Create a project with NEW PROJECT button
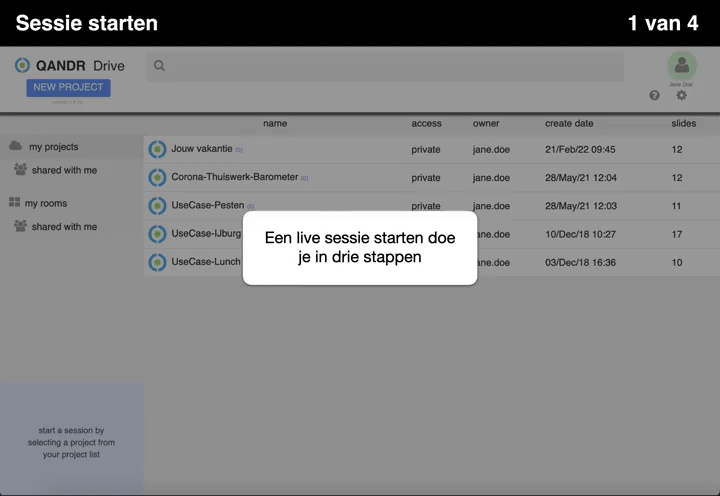Viewport: 720px width, 496px height. (x=68, y=87)
